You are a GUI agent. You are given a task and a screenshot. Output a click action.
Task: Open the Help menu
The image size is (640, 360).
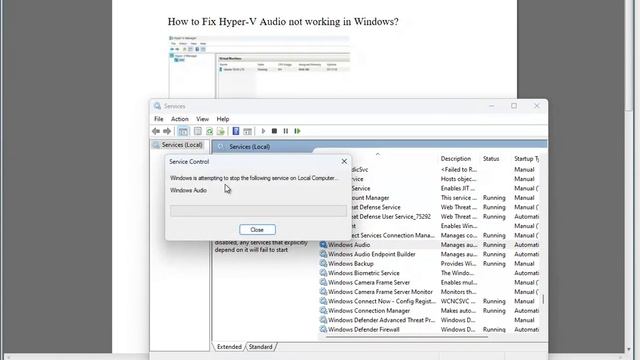(x=223, y=119)
